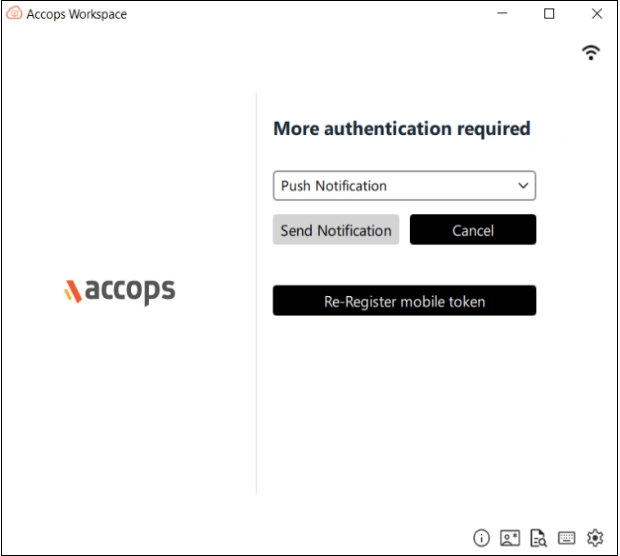Image resolution: width=620 pixels, height=556 pixels.
Task: Open the Push Notification authentication dropdown
Action: click(x=404, y=185)
